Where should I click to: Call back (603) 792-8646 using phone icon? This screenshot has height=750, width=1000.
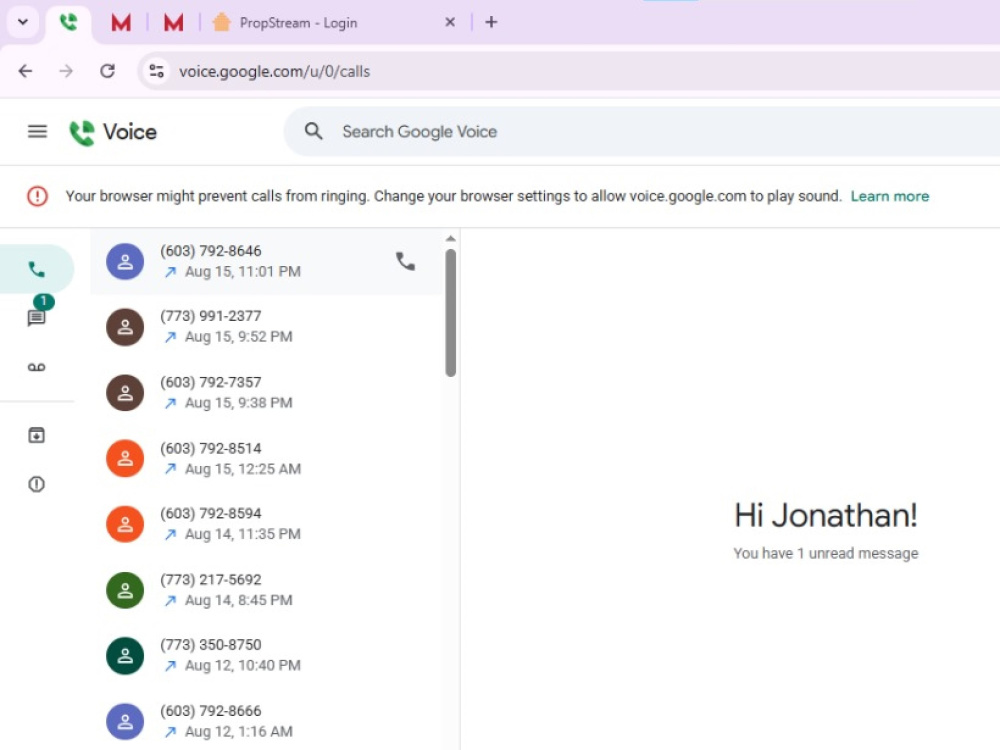(405, 261)
